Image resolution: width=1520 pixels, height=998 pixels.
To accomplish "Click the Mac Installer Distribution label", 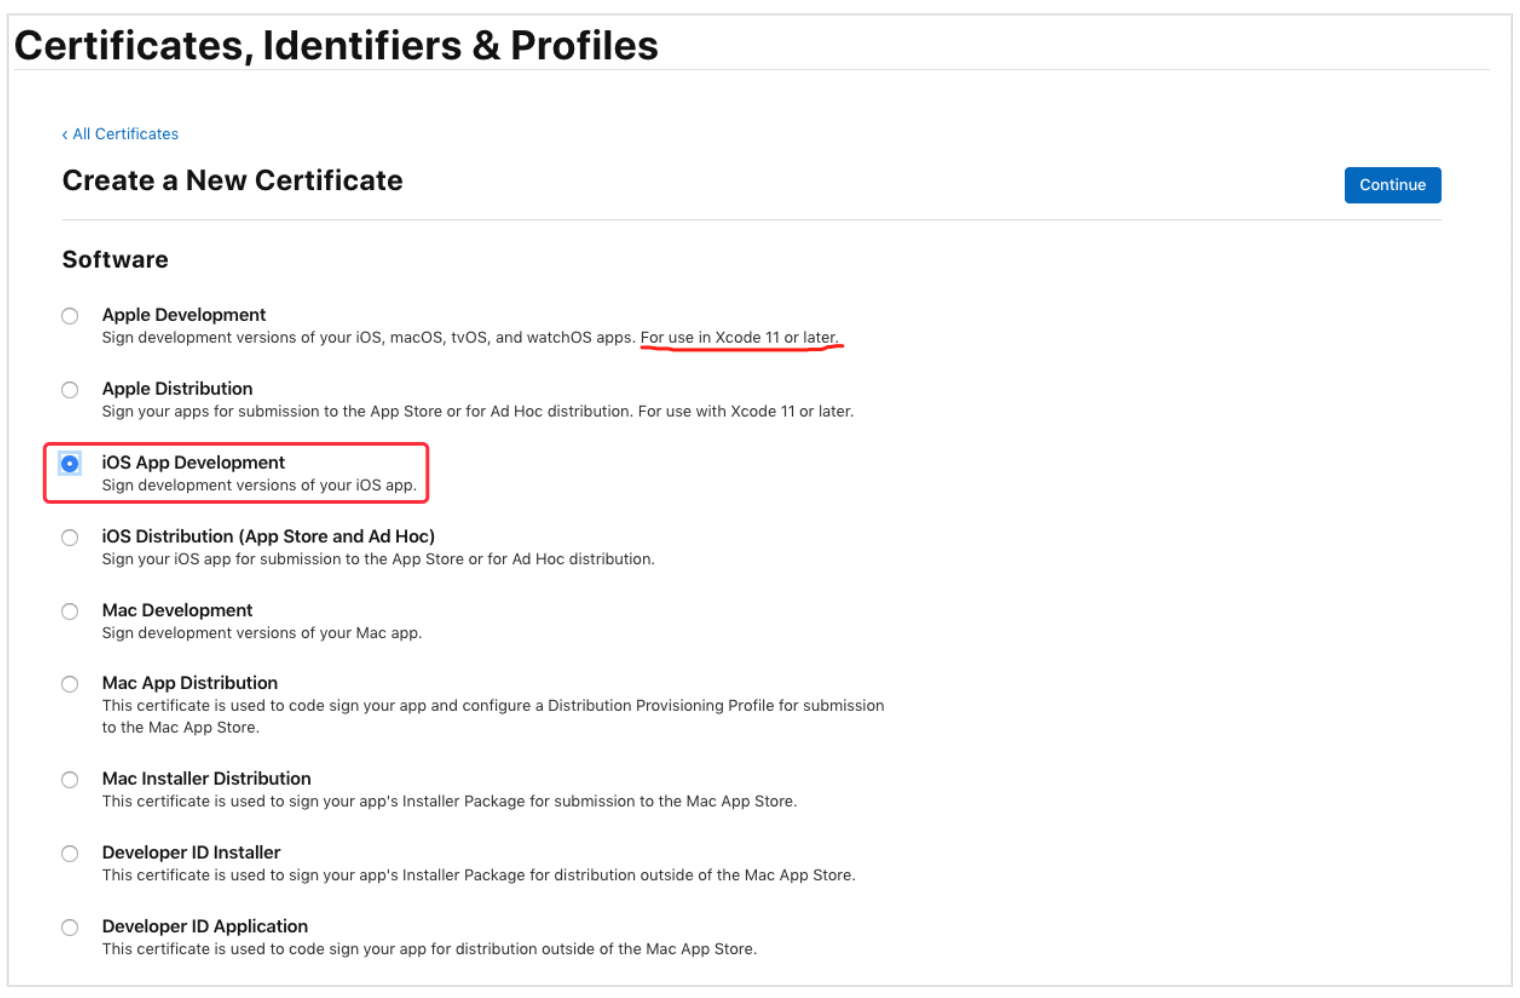I will coord(206,779).
